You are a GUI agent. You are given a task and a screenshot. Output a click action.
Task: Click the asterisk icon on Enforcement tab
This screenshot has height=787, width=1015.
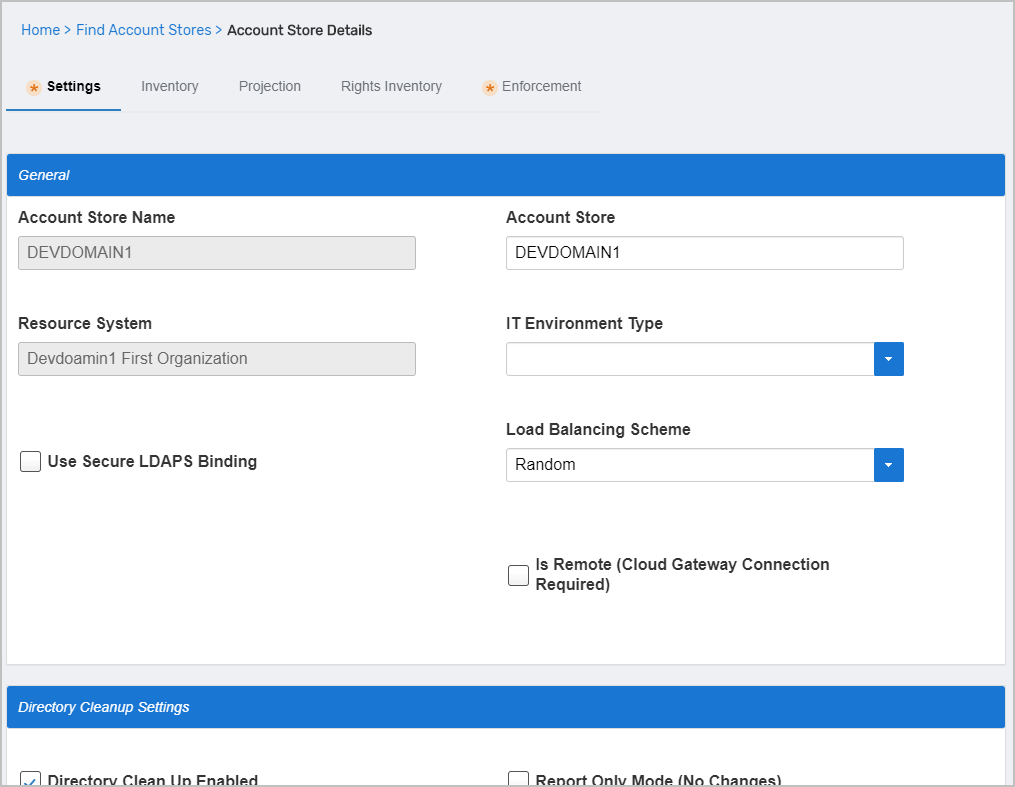point(490,88)
